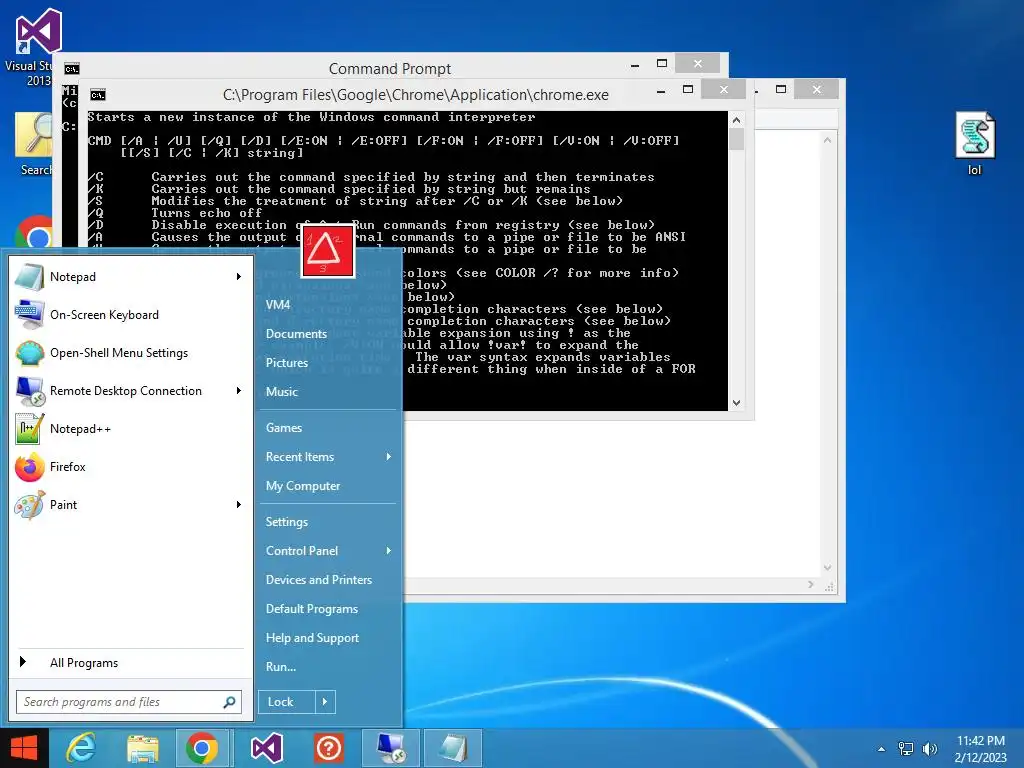1024x768 pixels.
Task: Click the search magnifier icon in Start menu
Action: tap(229, 702)
